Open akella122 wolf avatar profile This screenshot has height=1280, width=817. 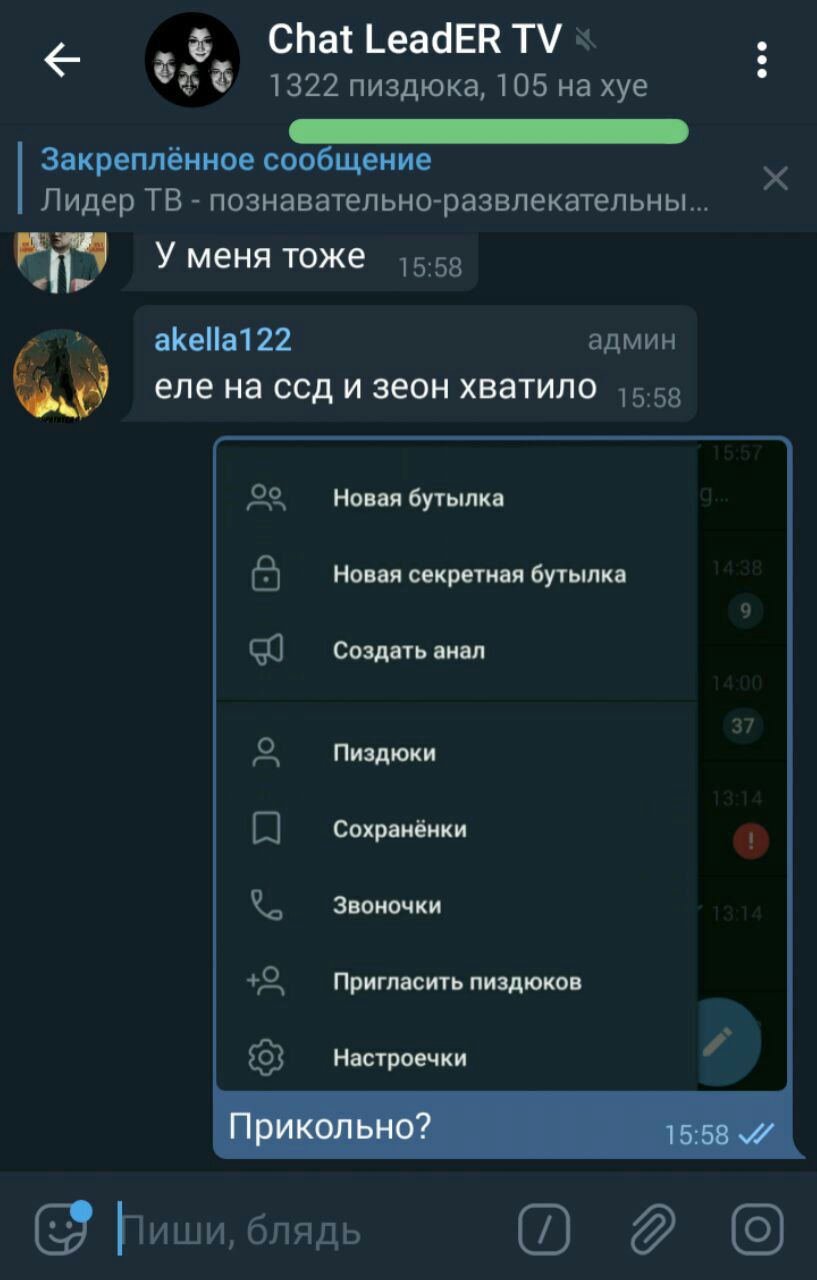click(x=61, y=375)
